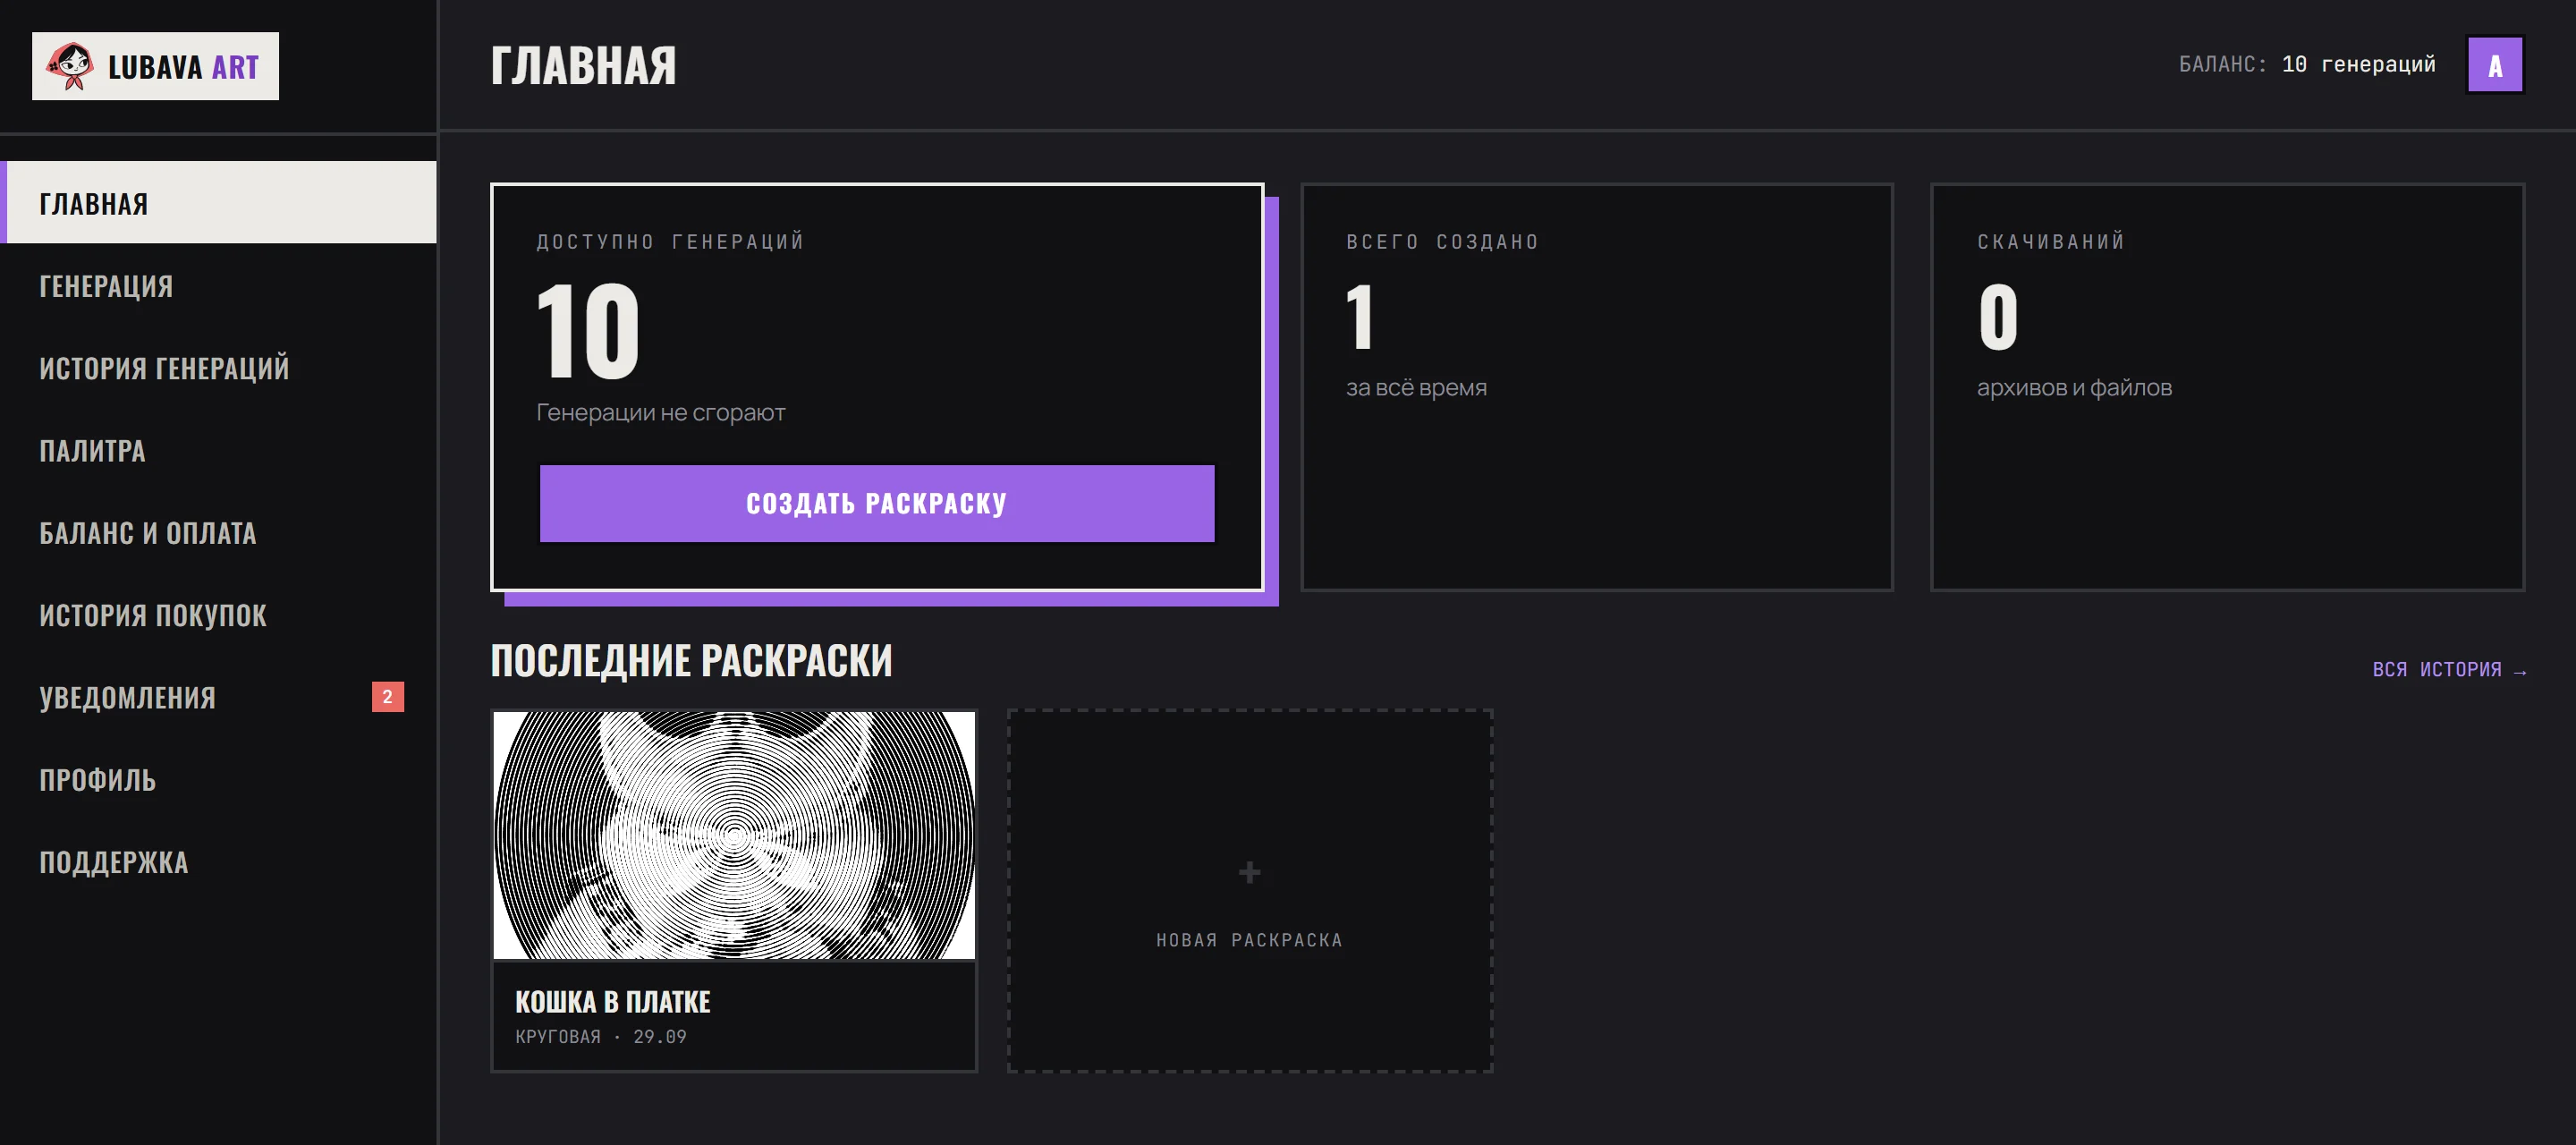Open История генераций in sidebar
Screen dimensions: 2576x1145
tap(218, 368)
